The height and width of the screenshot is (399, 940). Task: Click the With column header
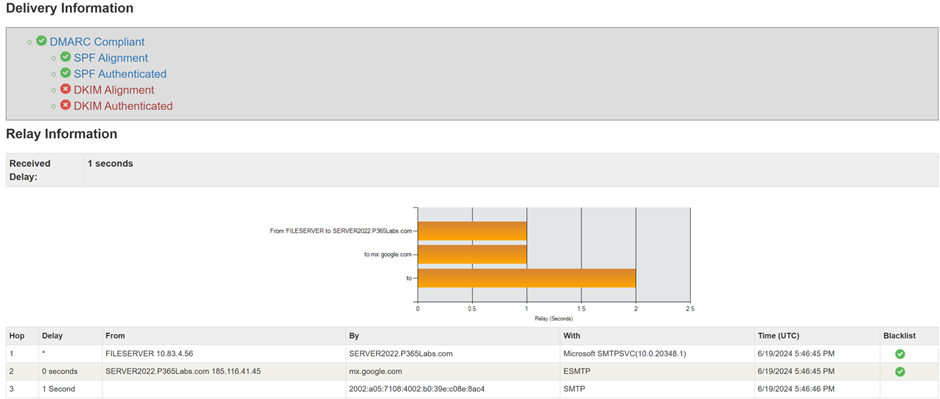tap(657, 336)
